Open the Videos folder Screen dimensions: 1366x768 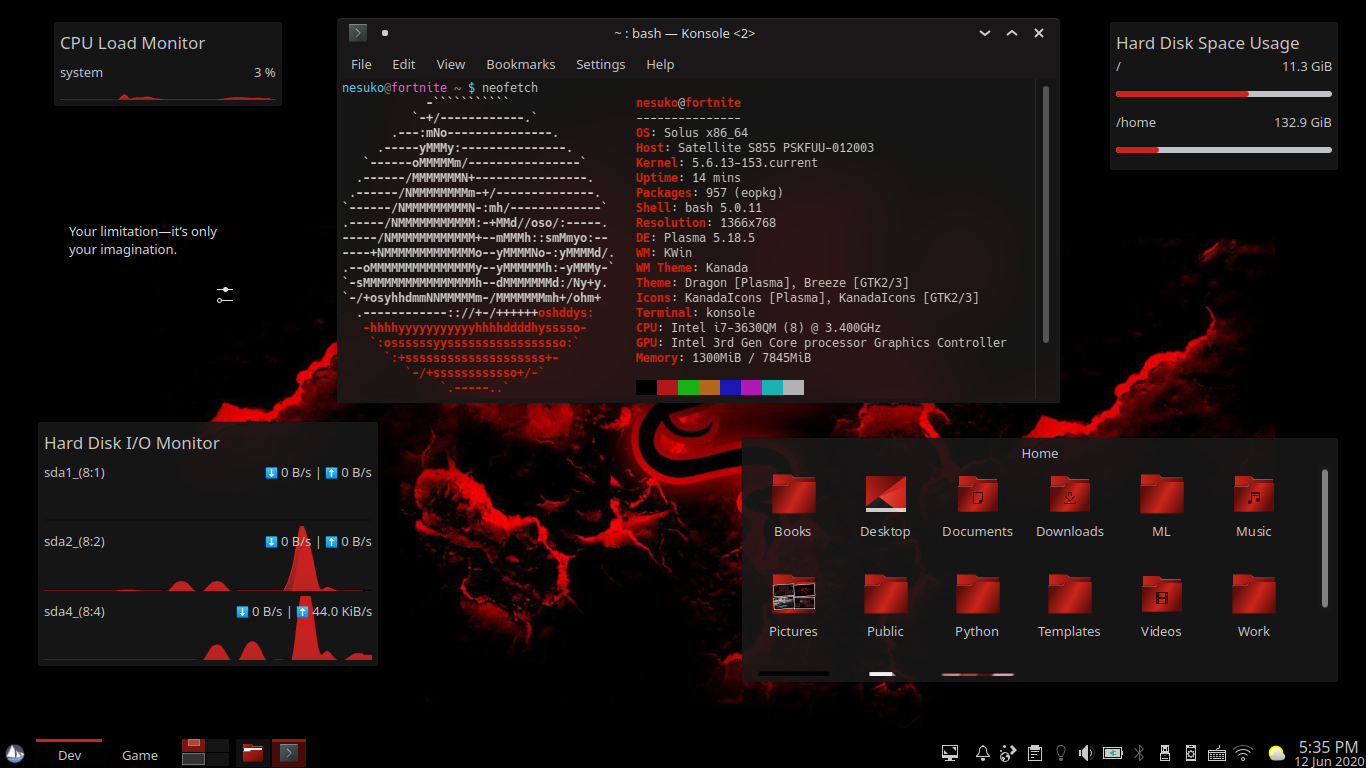pos(1161,606)
